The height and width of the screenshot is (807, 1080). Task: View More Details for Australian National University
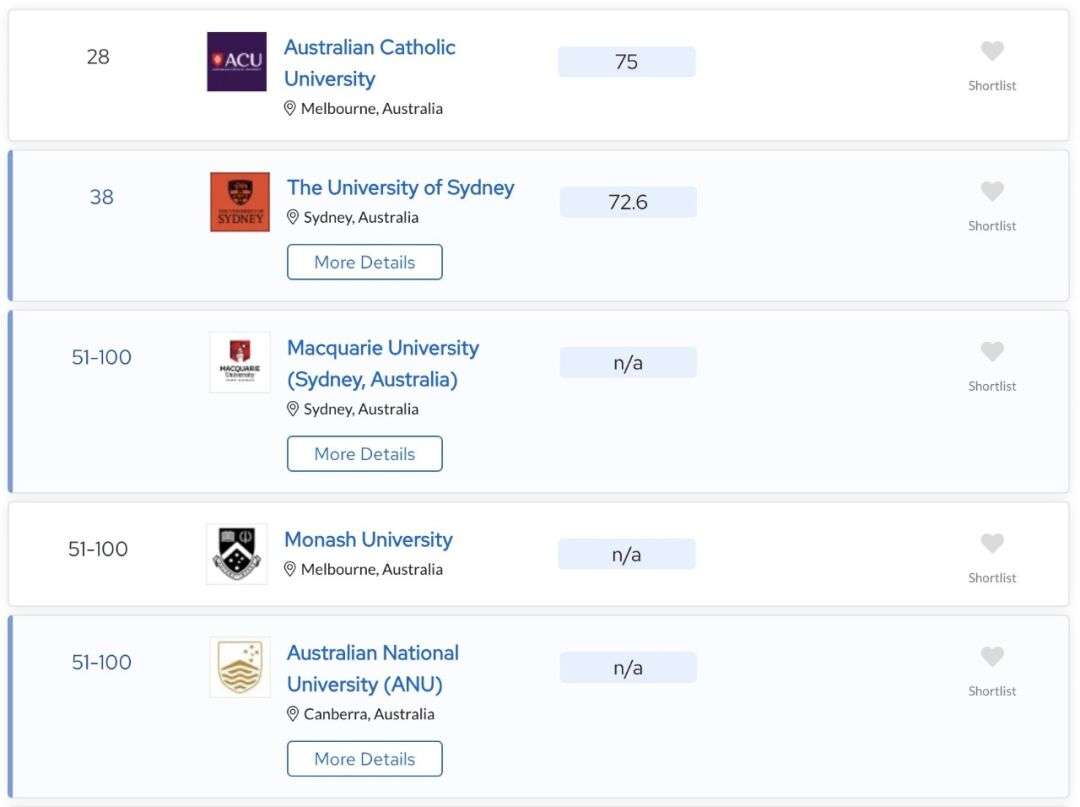click(364, 759)
